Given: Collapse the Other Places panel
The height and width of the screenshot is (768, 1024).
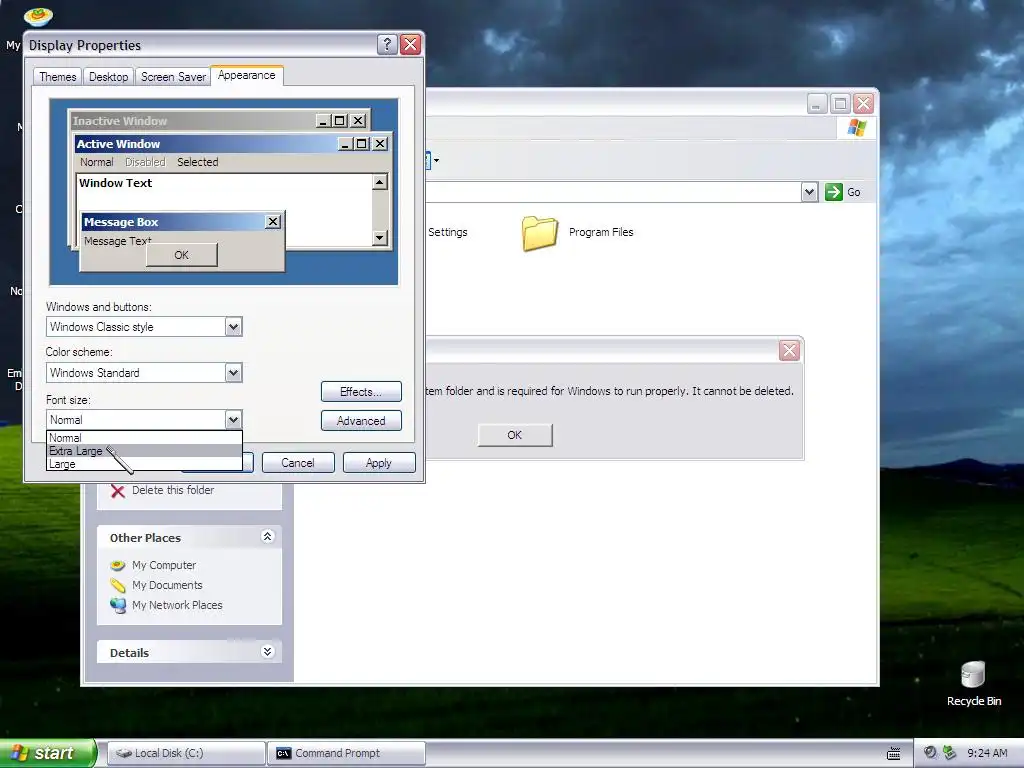Looking at the screenshot, I should (267, 537).
